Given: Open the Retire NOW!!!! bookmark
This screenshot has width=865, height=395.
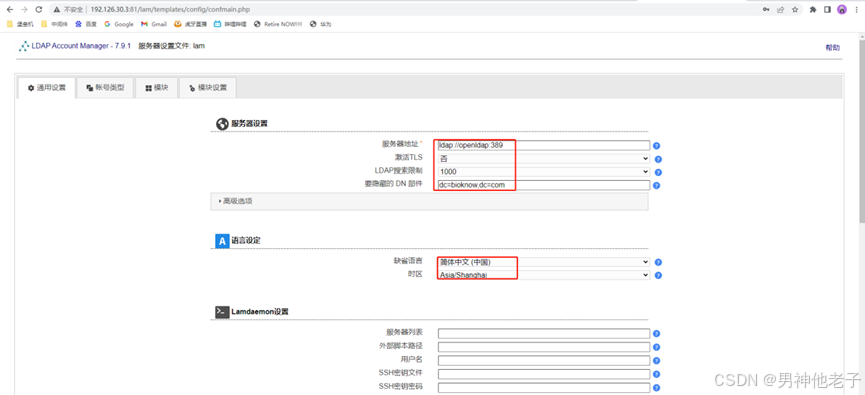Looking at the screenshot, I should 278,24.
